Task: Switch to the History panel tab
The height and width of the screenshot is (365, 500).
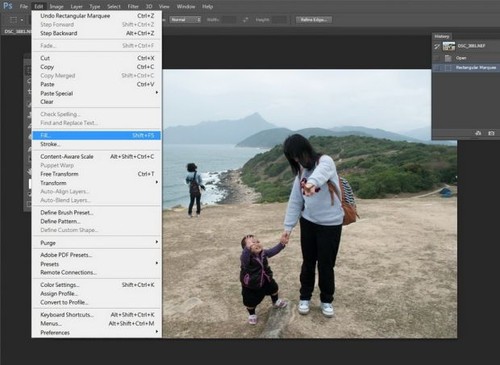Action: [x=442, y=36]
